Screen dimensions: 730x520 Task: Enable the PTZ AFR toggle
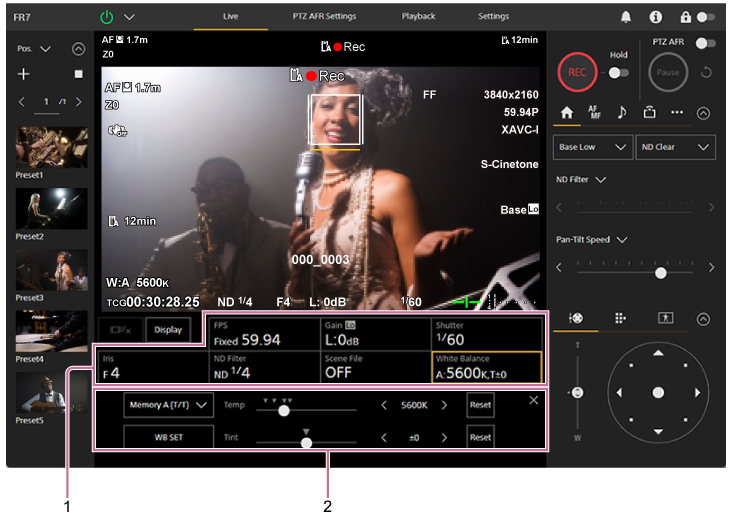(706, 43)
